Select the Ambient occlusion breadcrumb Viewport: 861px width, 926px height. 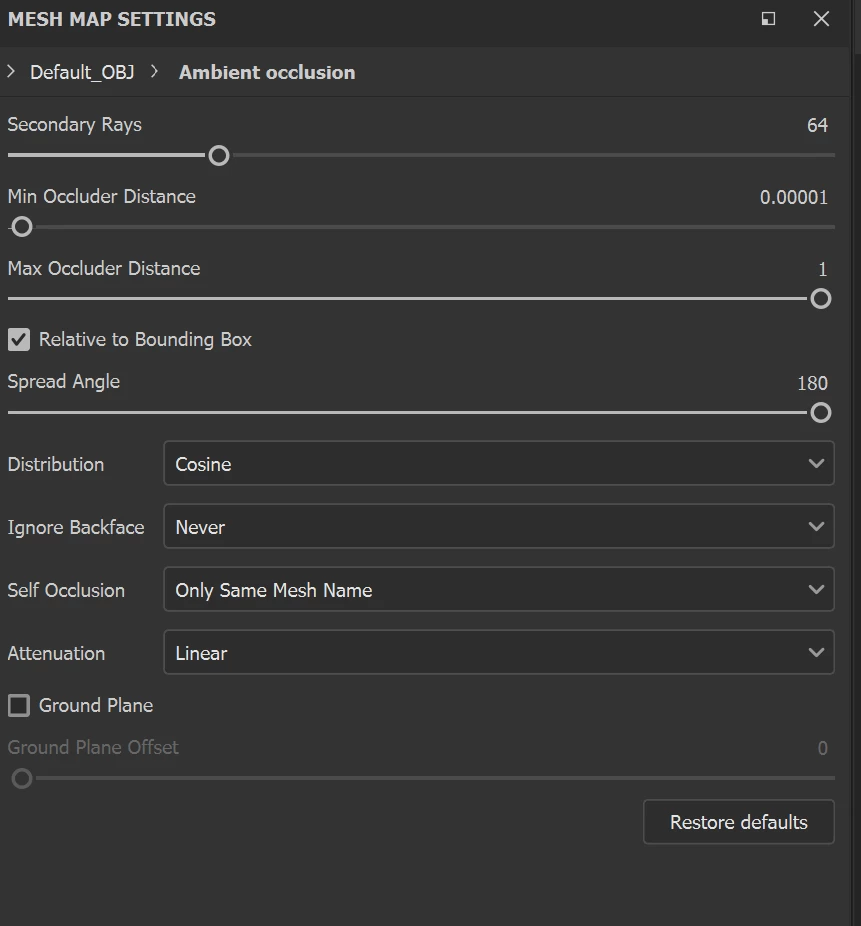[267, 72]
